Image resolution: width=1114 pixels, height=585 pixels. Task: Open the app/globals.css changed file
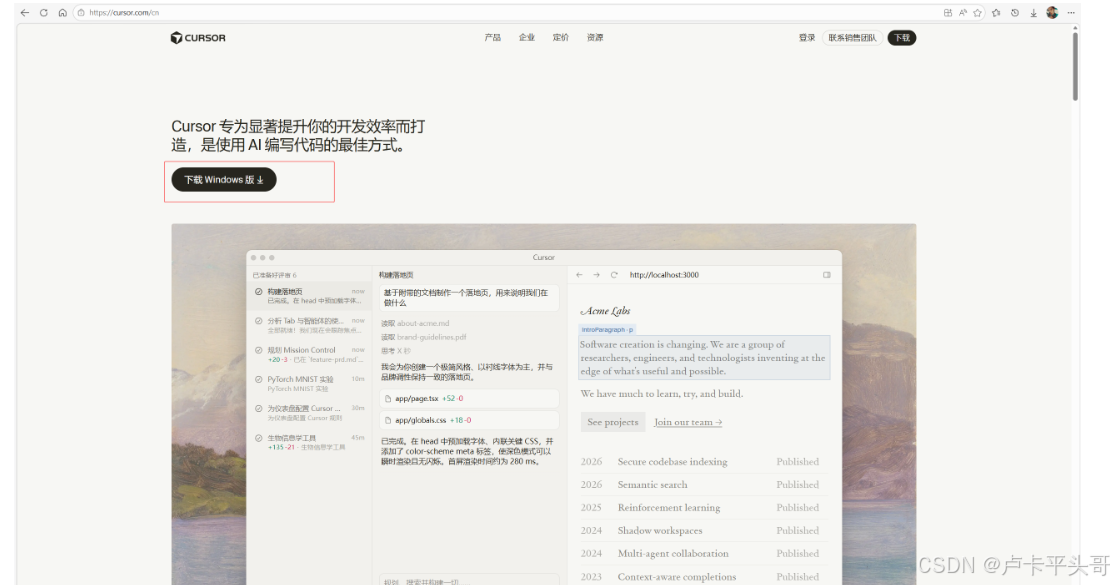tap(469, 420)
